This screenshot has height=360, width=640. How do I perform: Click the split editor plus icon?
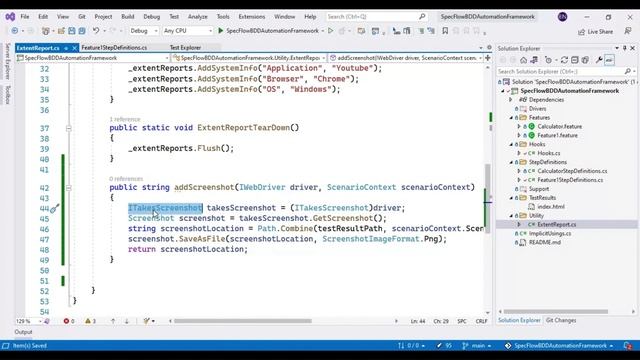[x=487, y=58]
